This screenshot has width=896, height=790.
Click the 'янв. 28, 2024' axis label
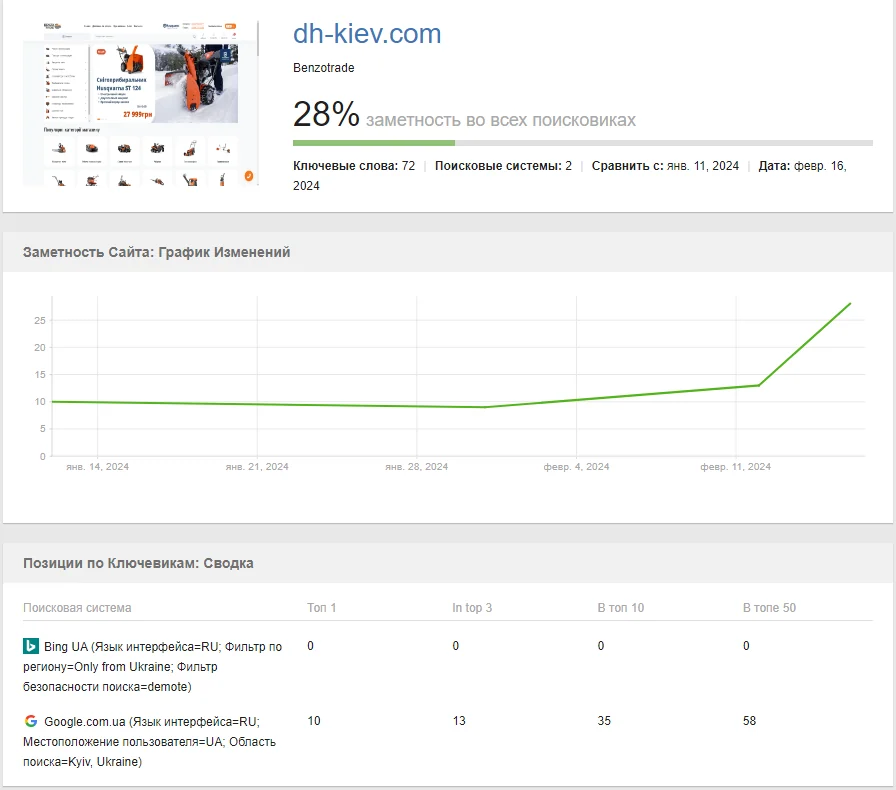417,466
